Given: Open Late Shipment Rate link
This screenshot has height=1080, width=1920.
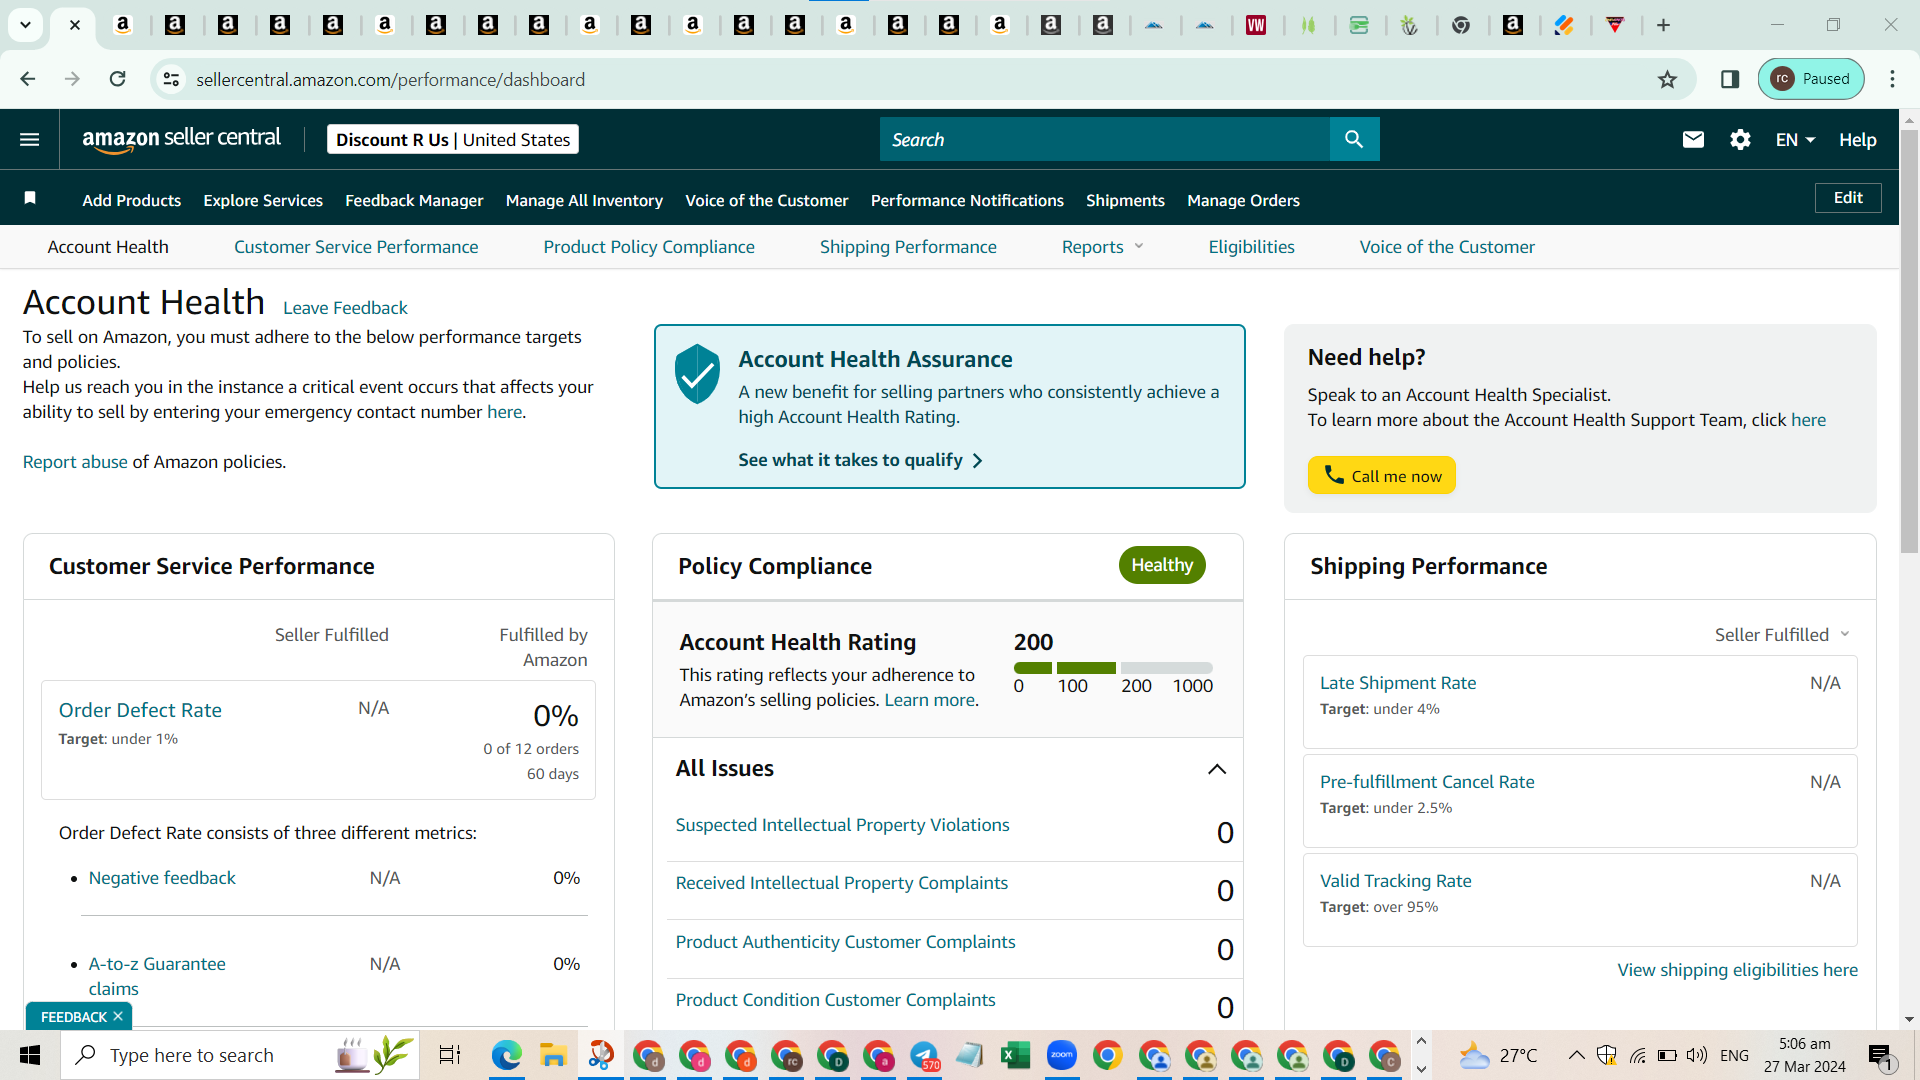Looking at the screenshot, I should 1397,683.
